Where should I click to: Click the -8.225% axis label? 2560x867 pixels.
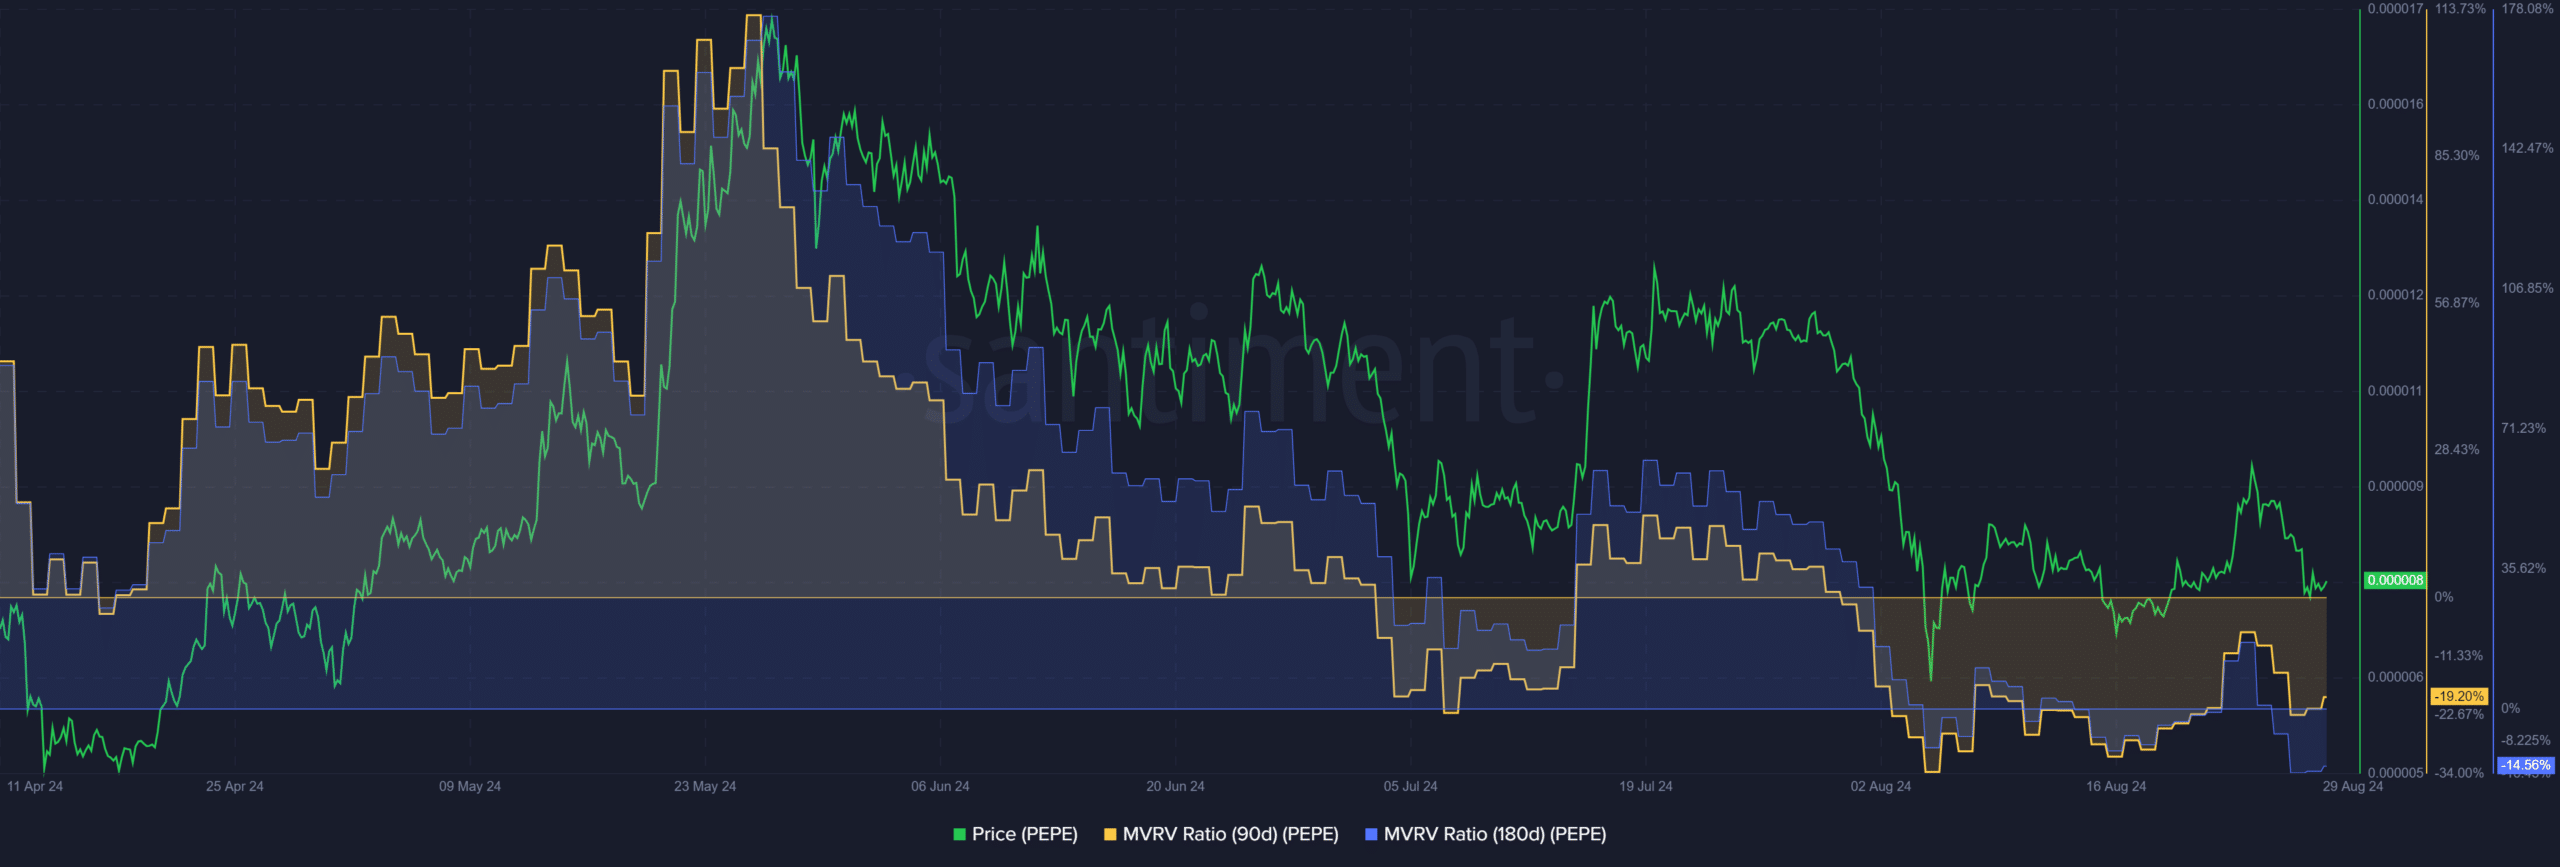(x=2526, y=740)
